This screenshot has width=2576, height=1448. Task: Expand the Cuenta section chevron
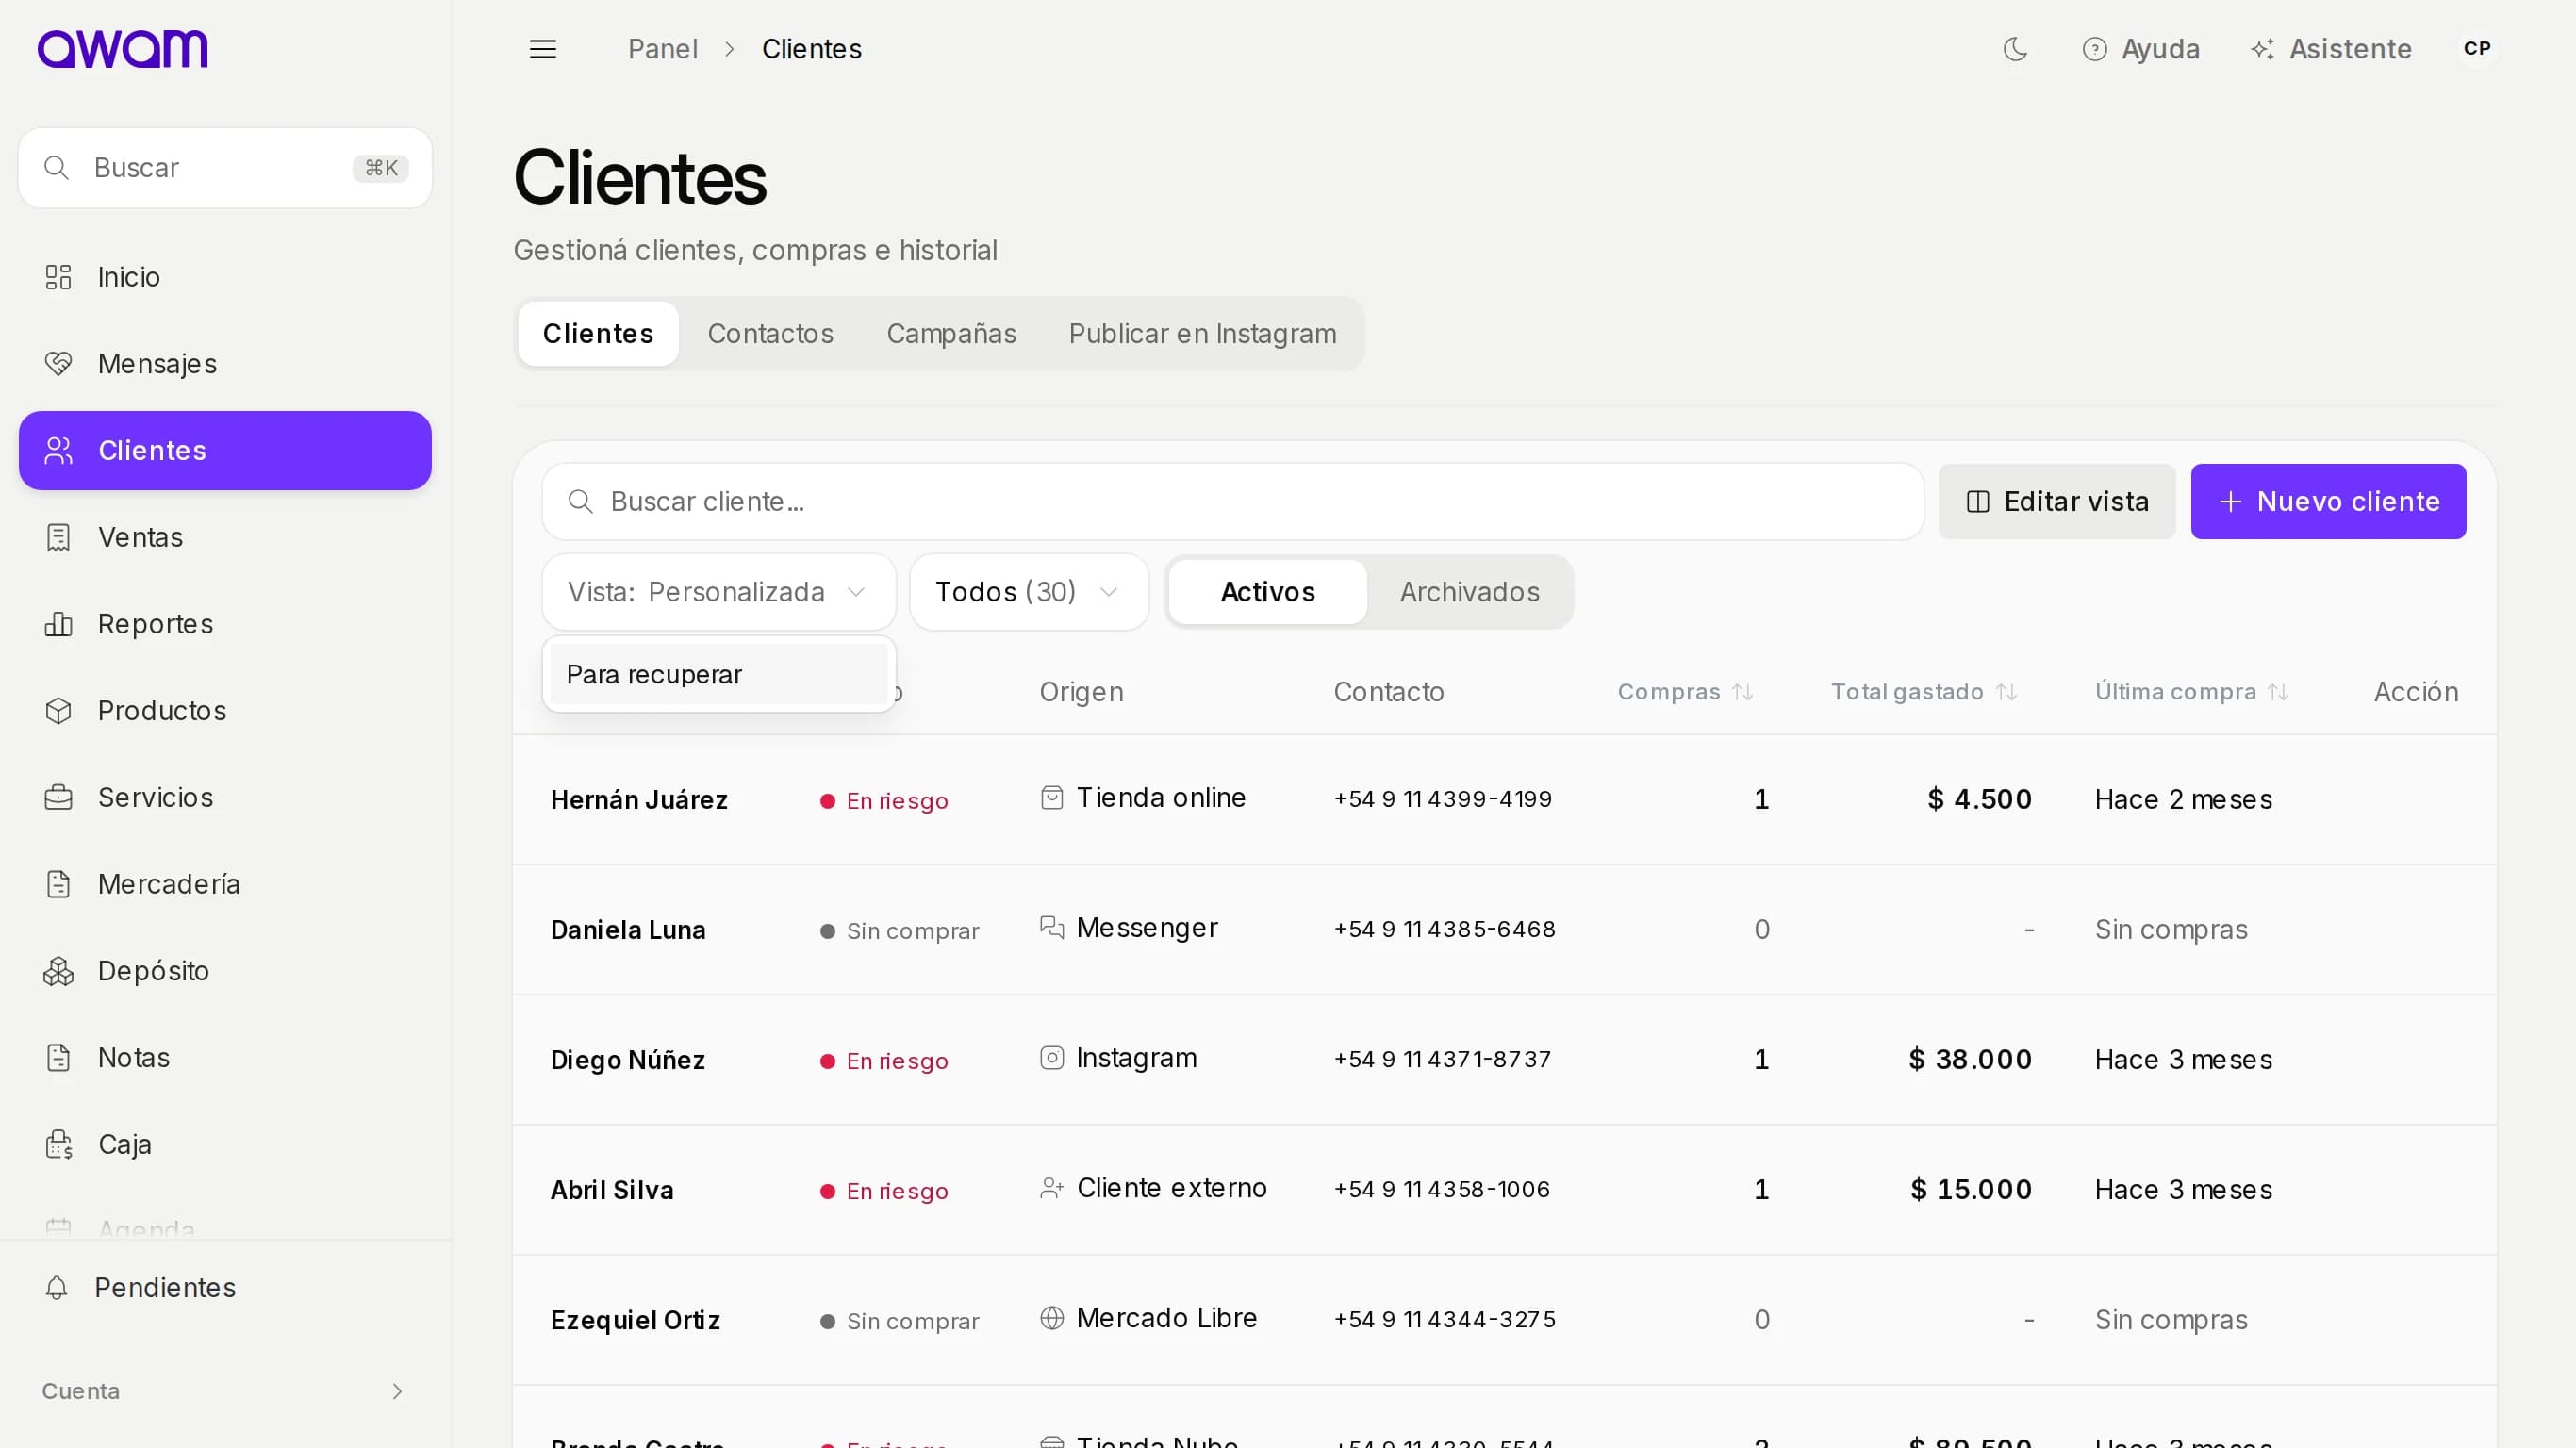tap(397, 1392)
